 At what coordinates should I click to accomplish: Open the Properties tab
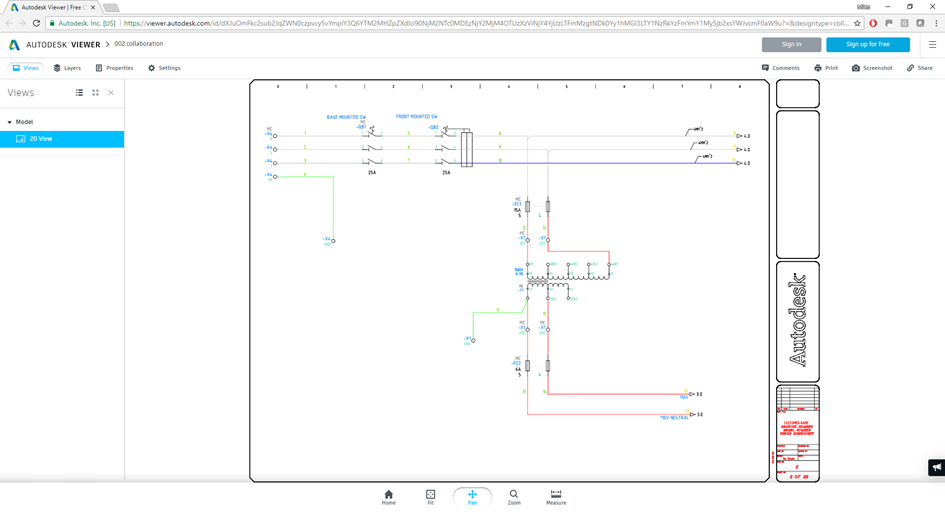click(x=115, y=68)
